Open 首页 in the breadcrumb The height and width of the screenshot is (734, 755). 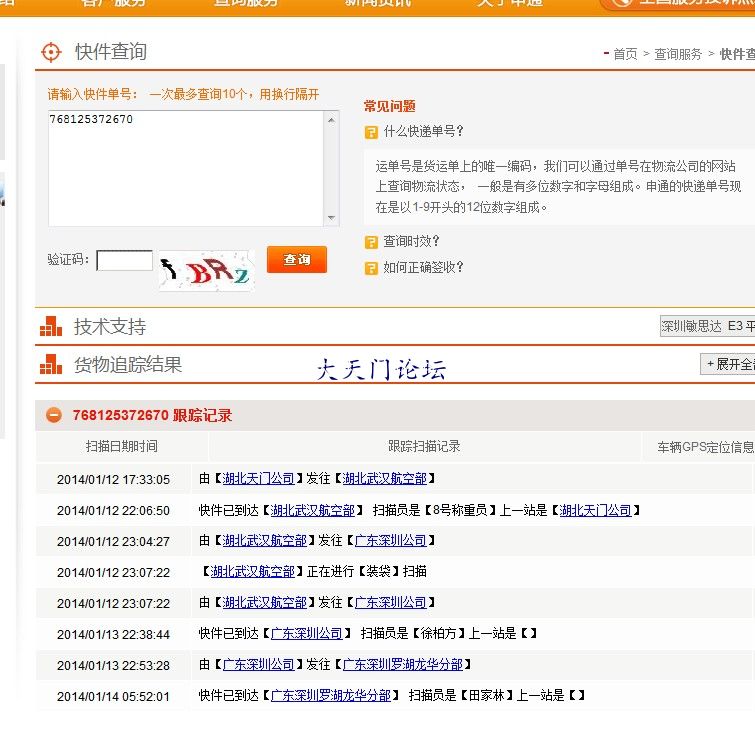coord(625,54)
